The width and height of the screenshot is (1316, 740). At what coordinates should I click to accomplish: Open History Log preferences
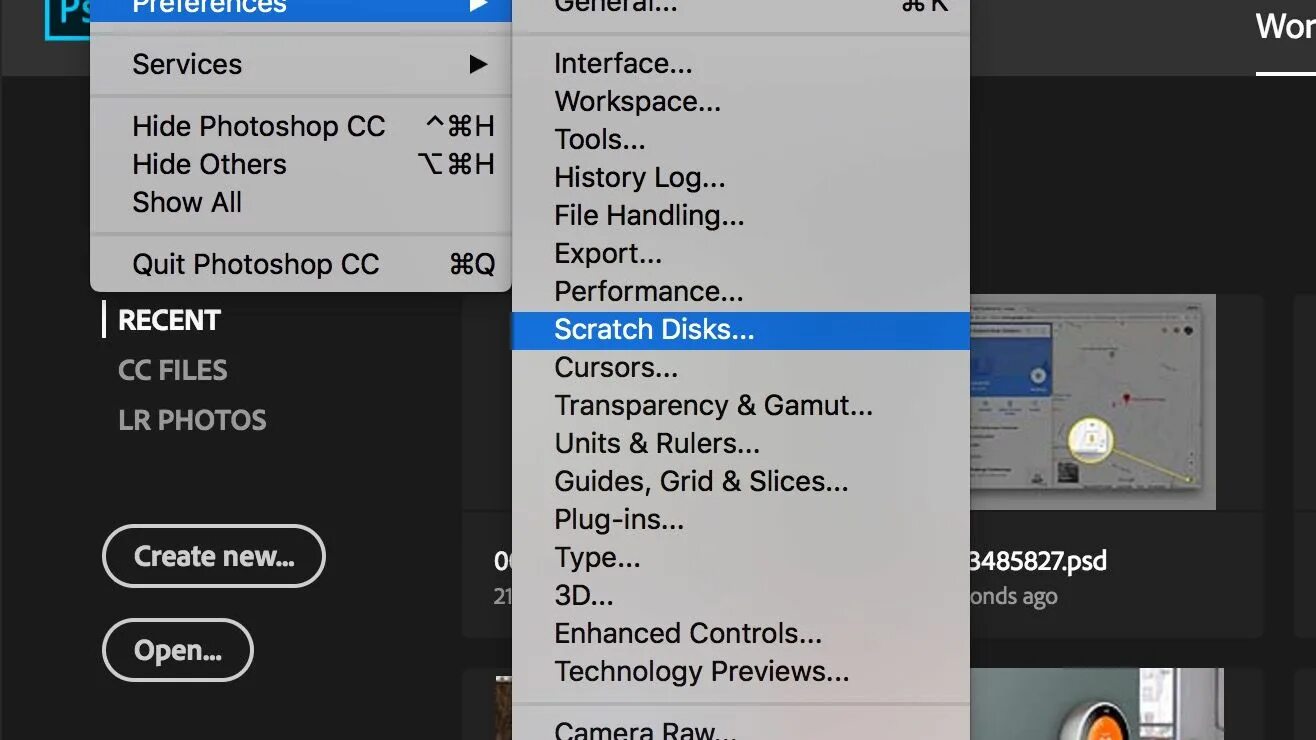click(741, 178)
